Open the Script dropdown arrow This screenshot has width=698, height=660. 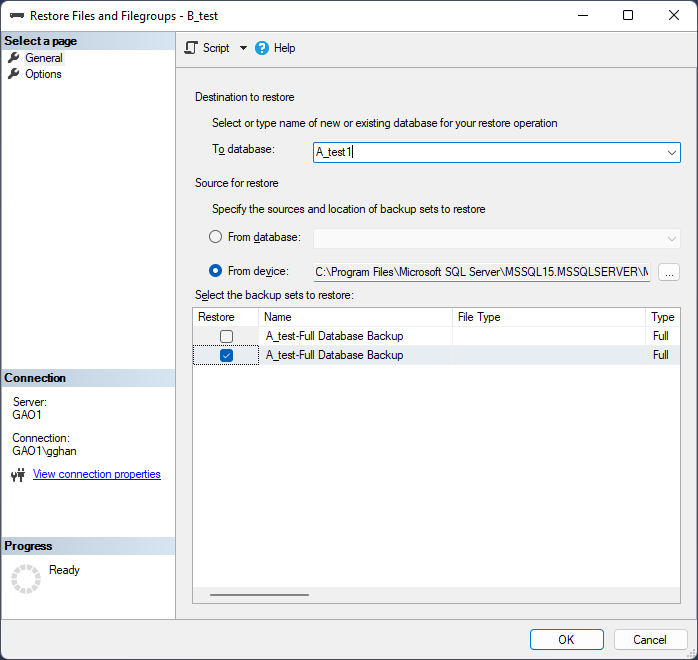[x=243, y=48]
